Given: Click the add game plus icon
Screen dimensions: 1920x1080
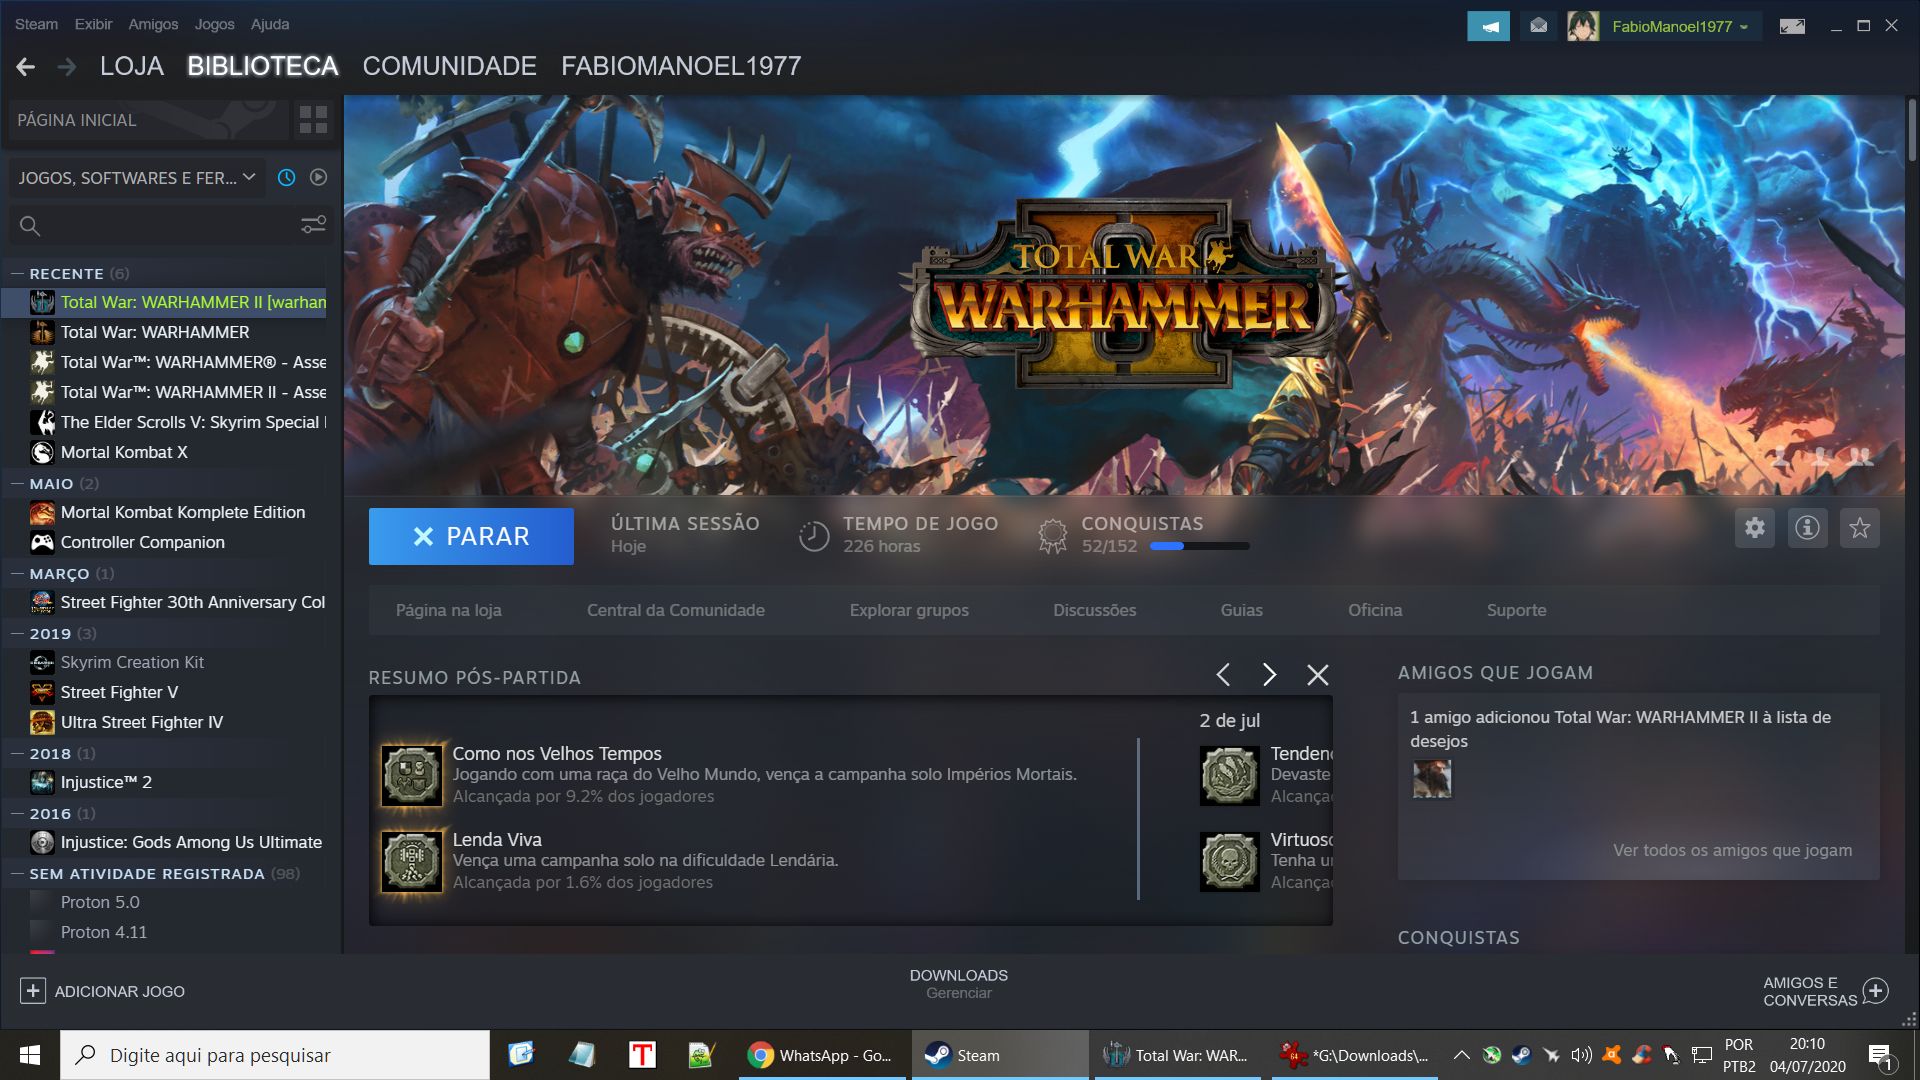Looking at the screenshot, I should click(x=33, y=991).
